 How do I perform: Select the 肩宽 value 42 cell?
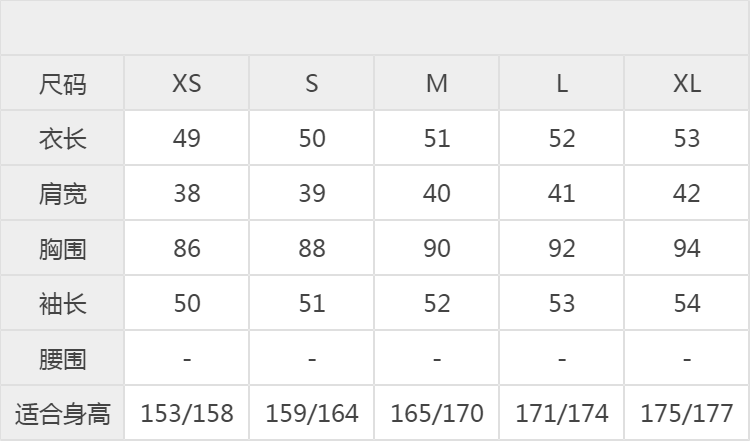pos(687,193)
